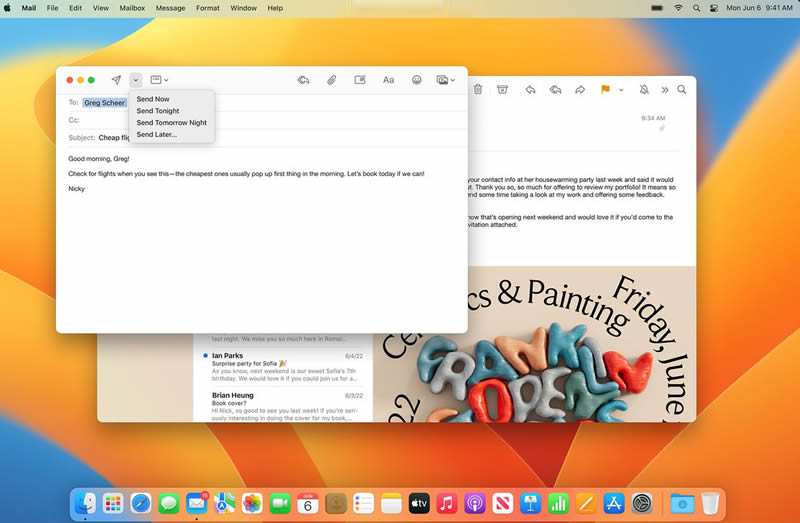
Task: Click the Aa format text icon
Action: point(388,80)
